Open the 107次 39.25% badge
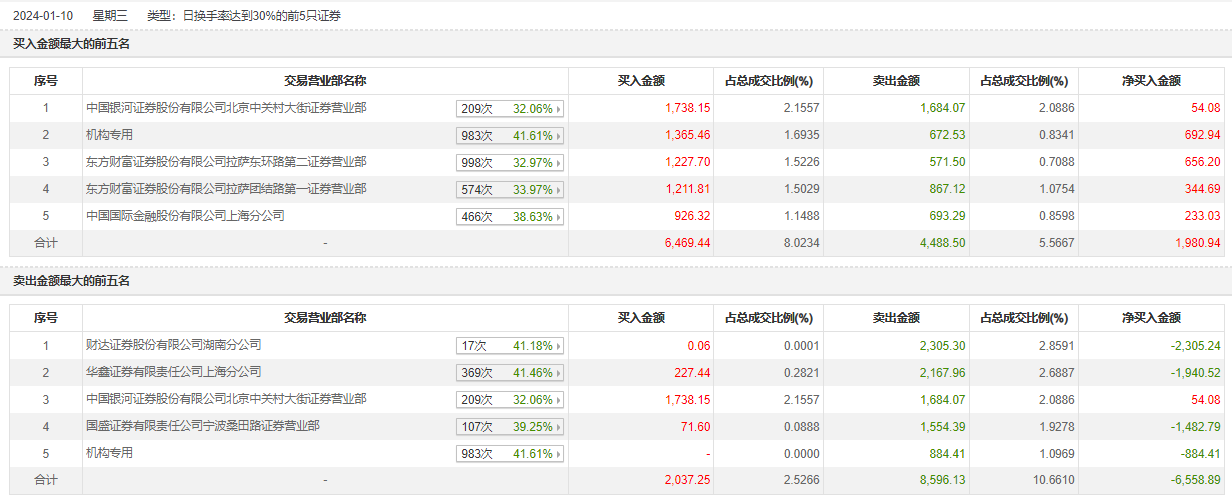Screen dimensions: 1232x498 (x=510, y=427)
